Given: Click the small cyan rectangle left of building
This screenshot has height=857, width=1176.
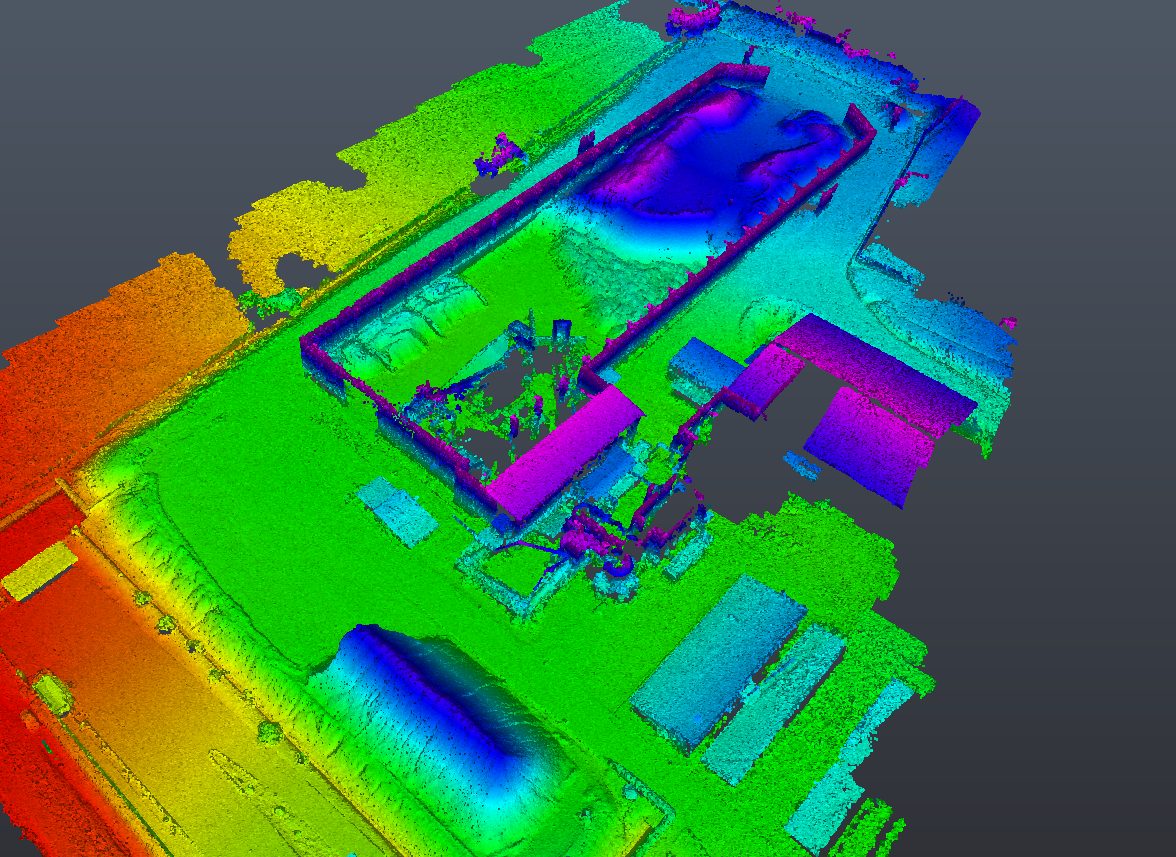Looking at the screenshot, I should click(x=396, y=511).
